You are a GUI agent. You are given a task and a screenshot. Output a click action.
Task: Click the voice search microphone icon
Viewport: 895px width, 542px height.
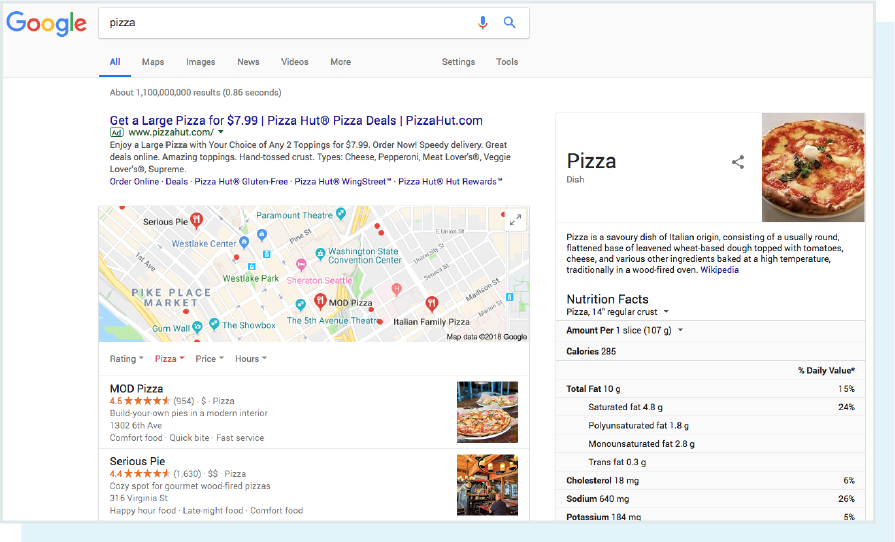[x=483, y=22]
